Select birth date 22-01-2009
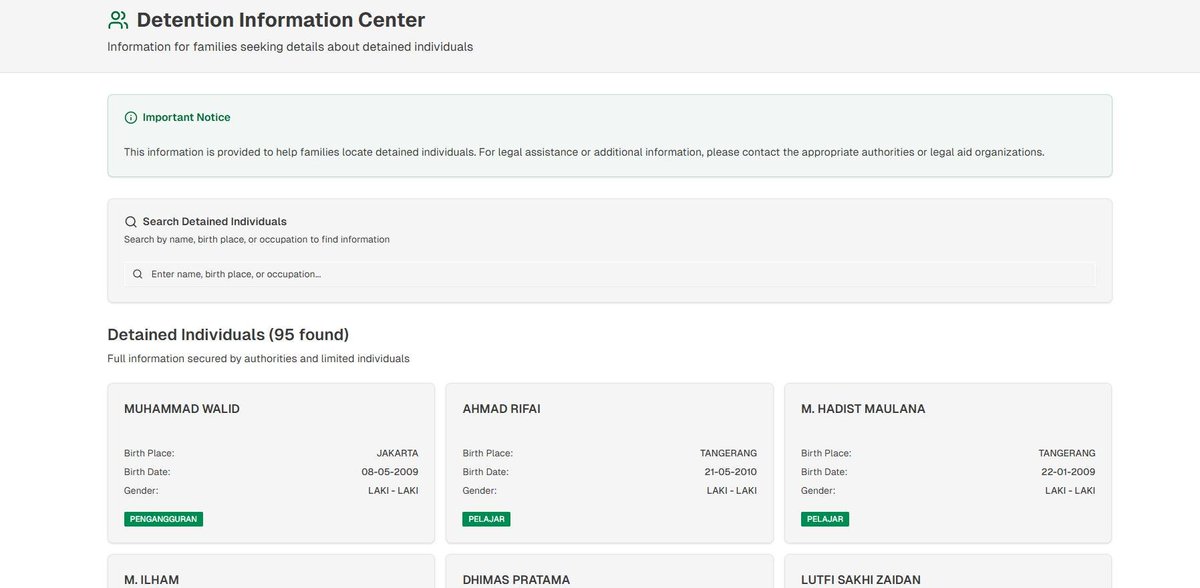 click(x=1067, y=472)
